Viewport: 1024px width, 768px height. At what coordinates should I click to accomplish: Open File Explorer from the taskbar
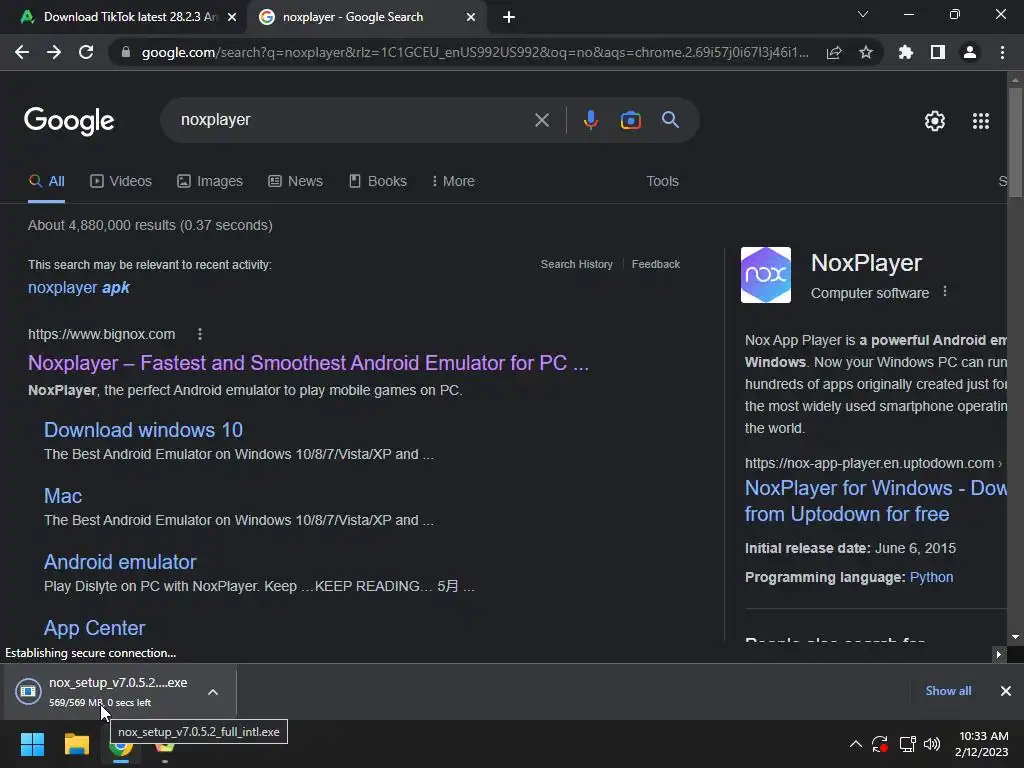click(x=76, y=744)
